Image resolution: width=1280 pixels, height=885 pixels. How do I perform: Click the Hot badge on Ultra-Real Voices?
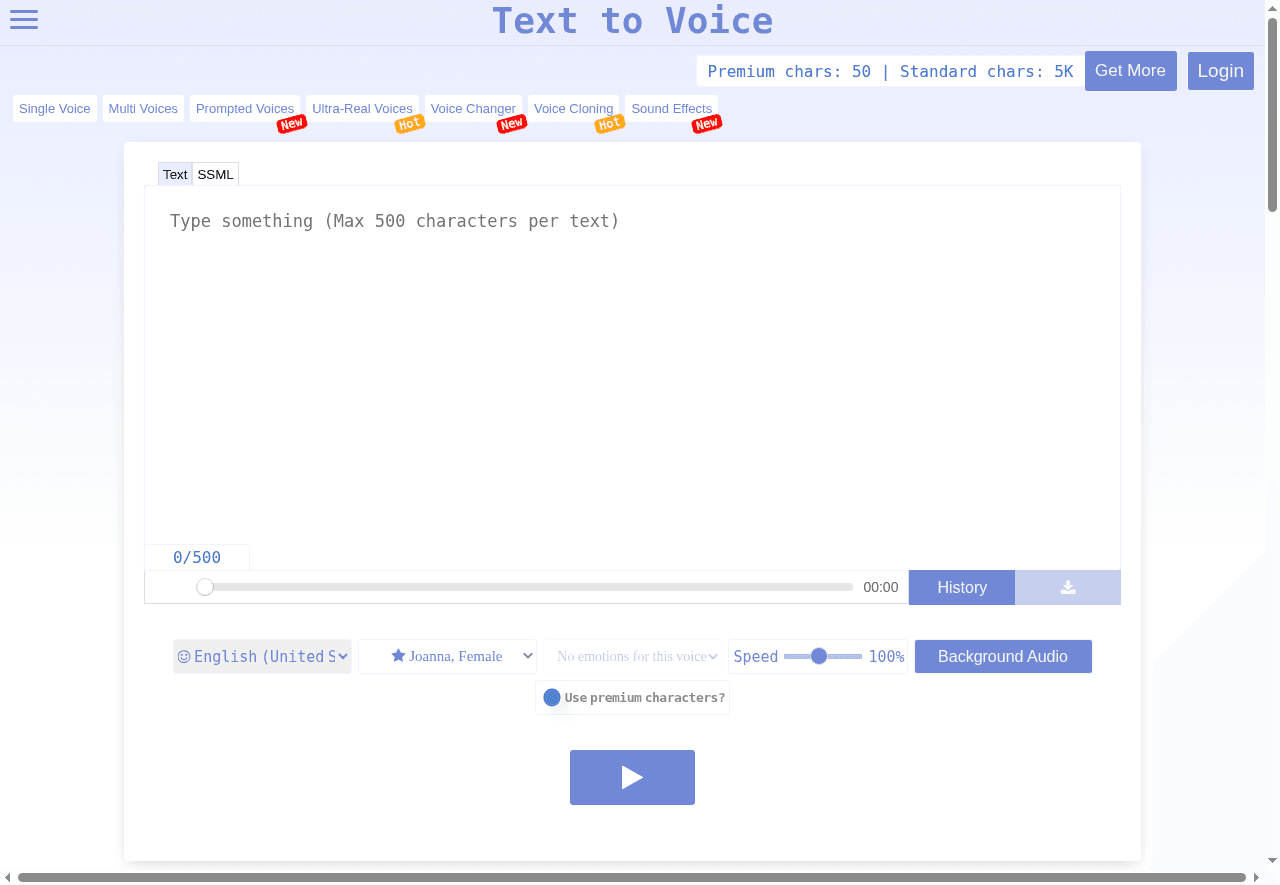(x=409, y=123)
